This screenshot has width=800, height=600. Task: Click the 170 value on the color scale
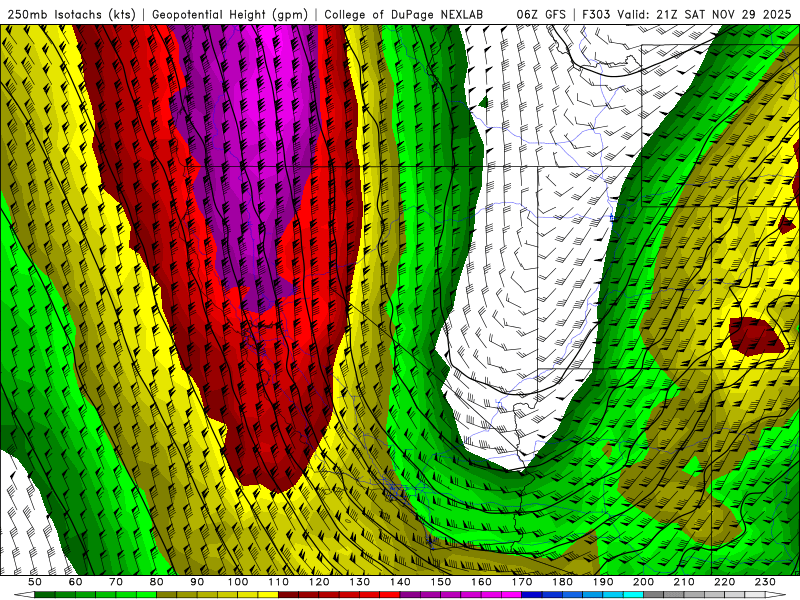(522, 582)
